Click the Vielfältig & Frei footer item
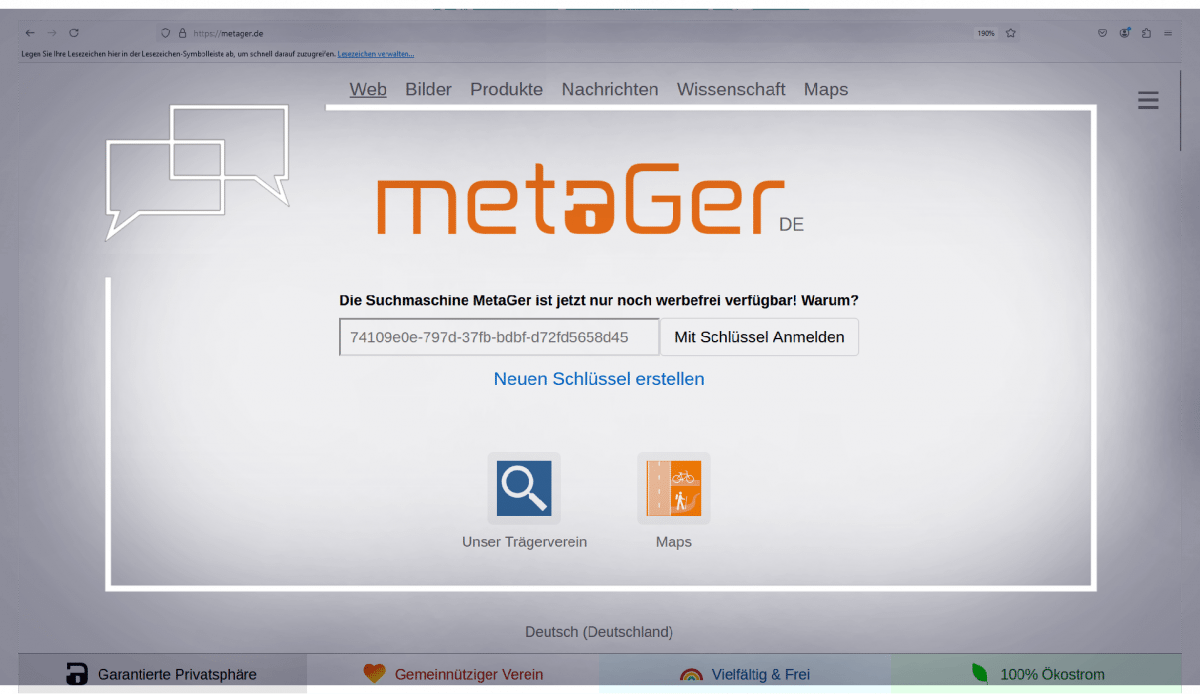This screenshot has width=1200, height=694. [x=745, y=674]
